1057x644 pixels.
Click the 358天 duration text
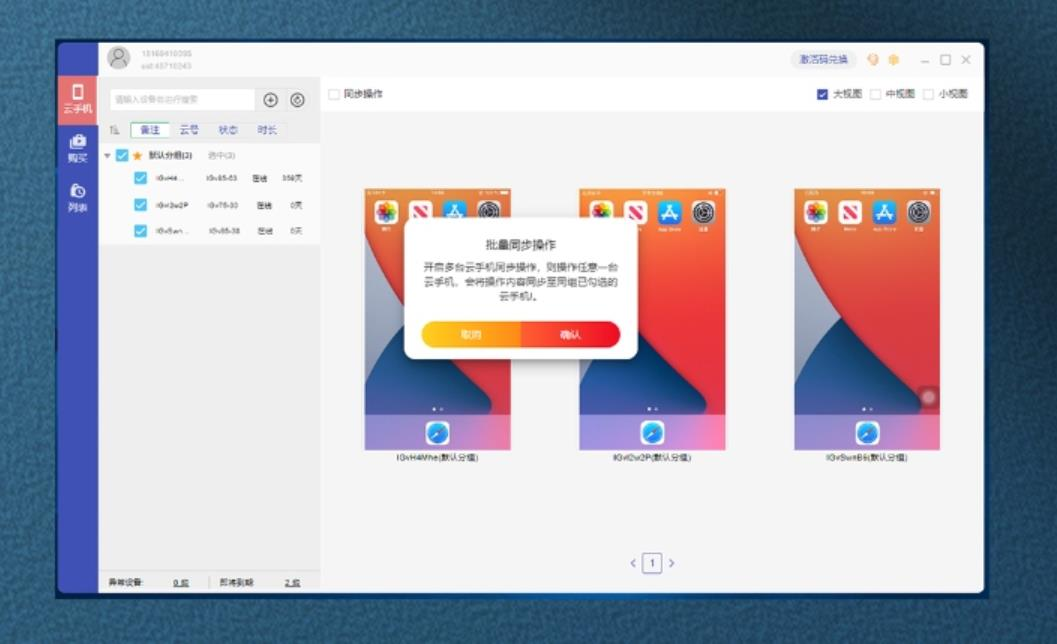[x=292, y=178]
